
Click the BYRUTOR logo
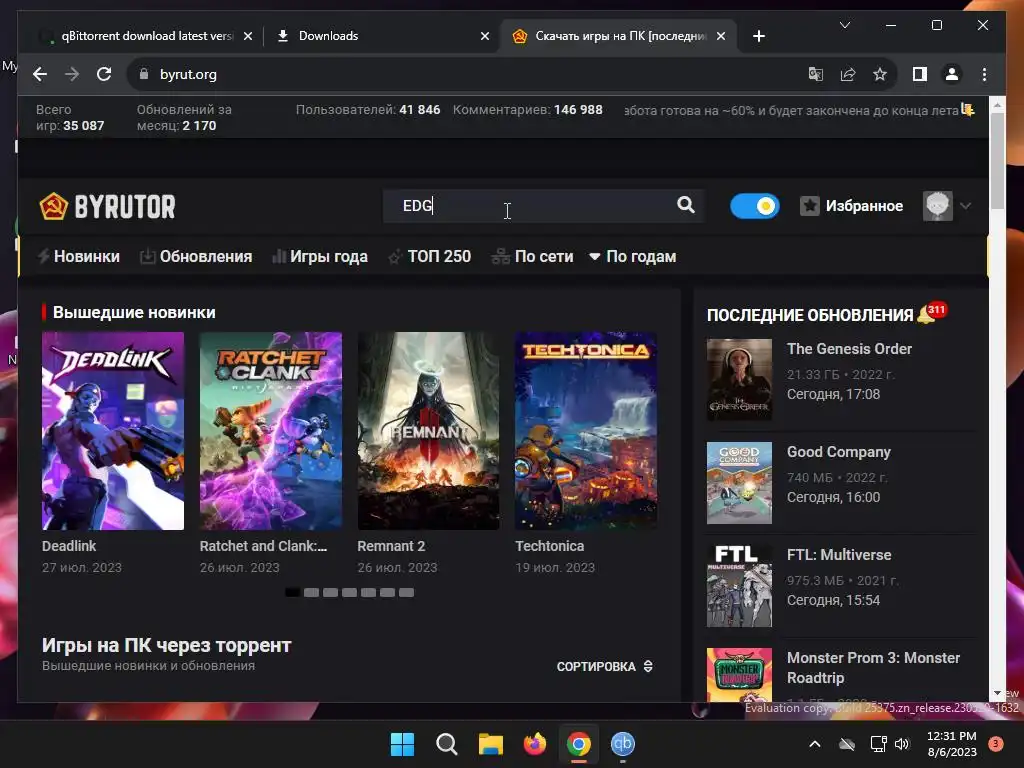[x=108, y=206]
